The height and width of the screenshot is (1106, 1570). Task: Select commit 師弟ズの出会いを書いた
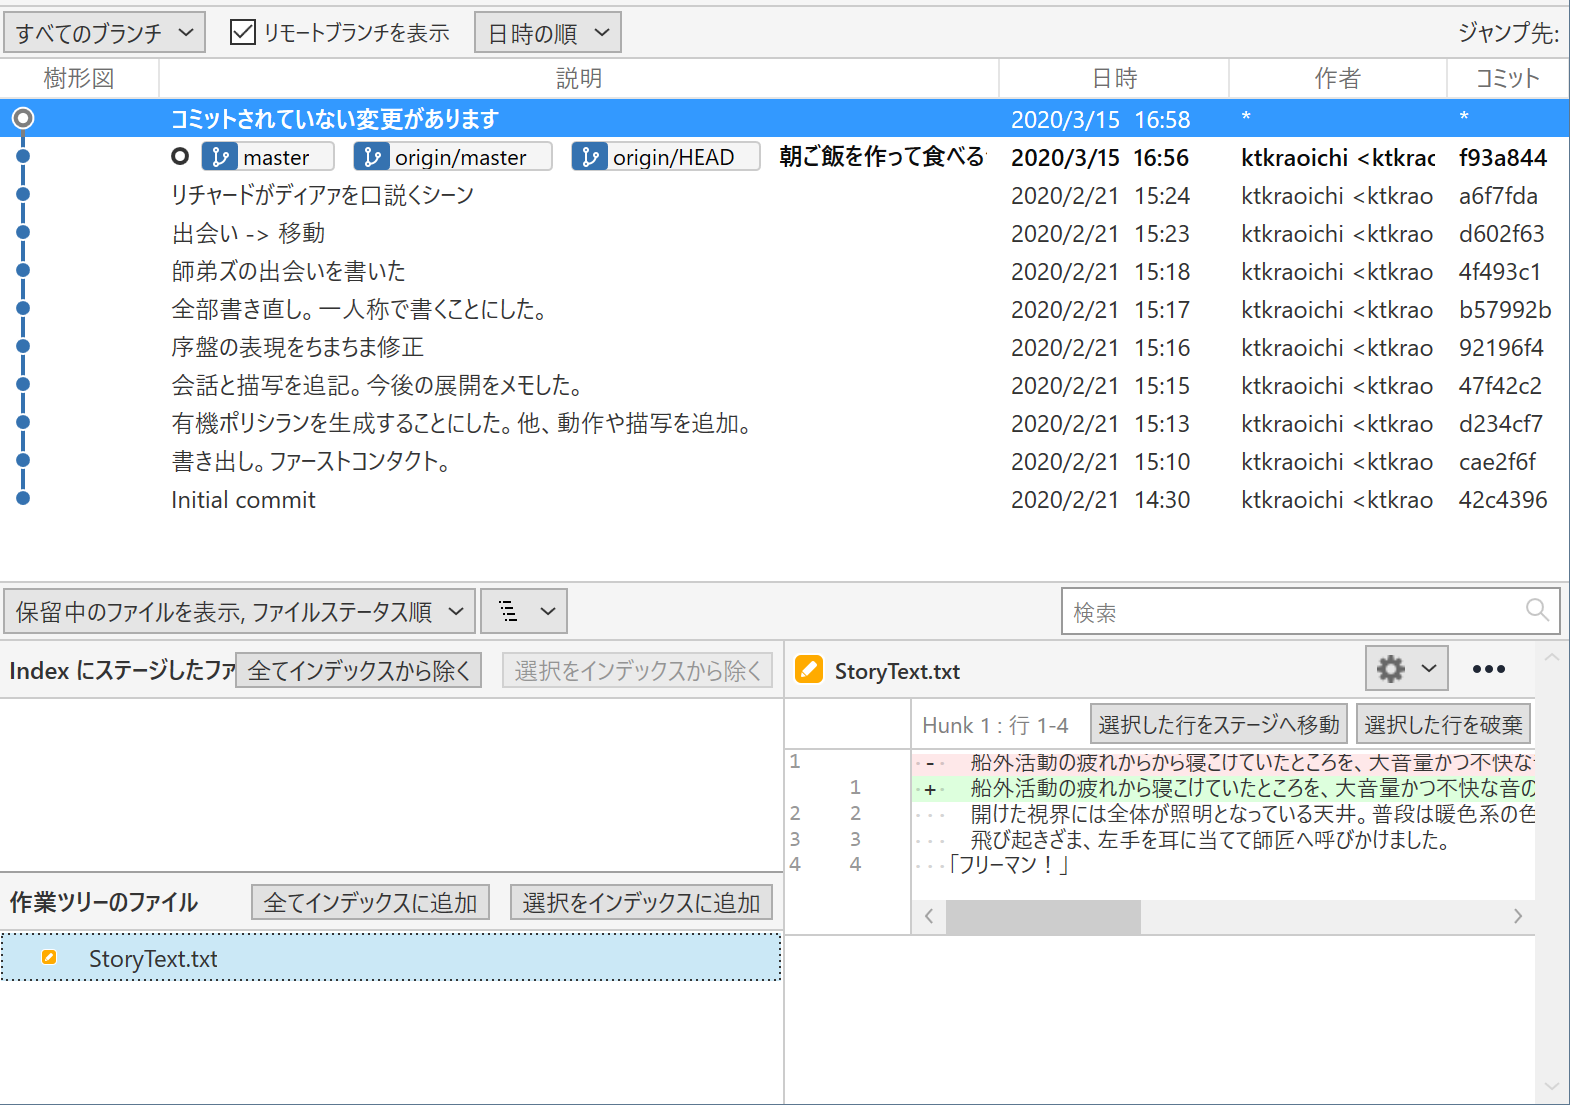(785, 271)
